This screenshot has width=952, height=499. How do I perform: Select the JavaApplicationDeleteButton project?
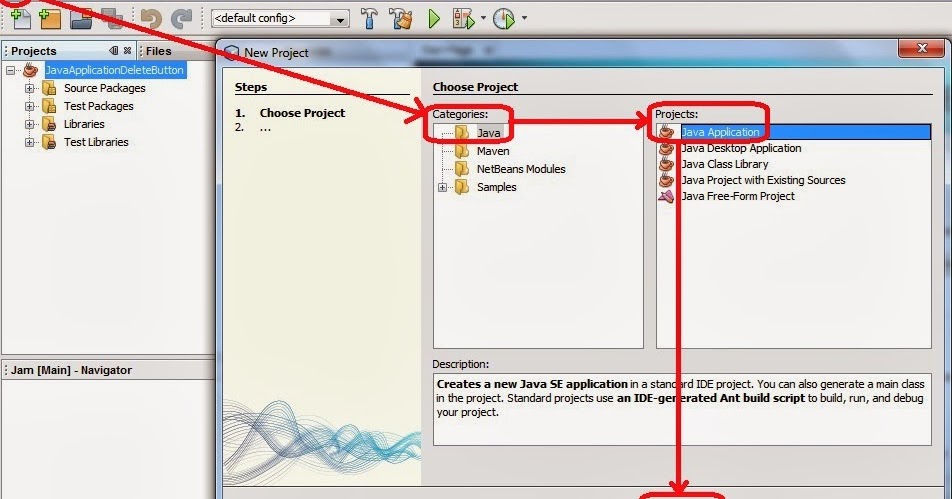point(115,70)
